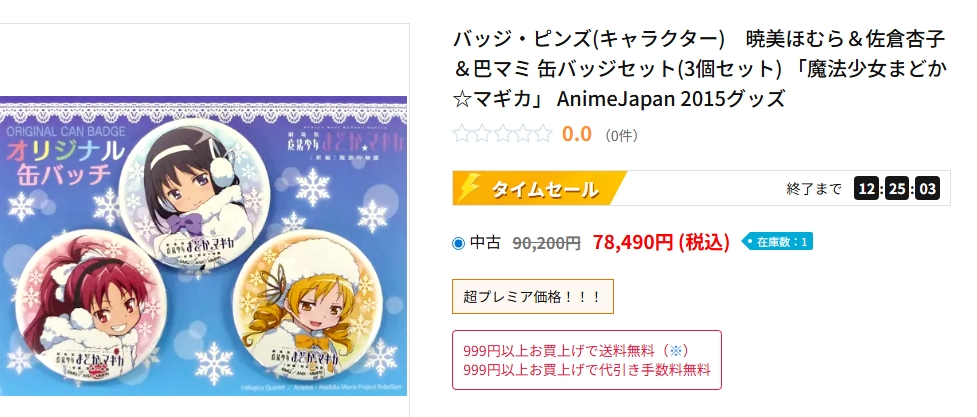Click the 在庫数：1 stock tag
This screenshot has height=417, width=977.
(x=777, y=242)
